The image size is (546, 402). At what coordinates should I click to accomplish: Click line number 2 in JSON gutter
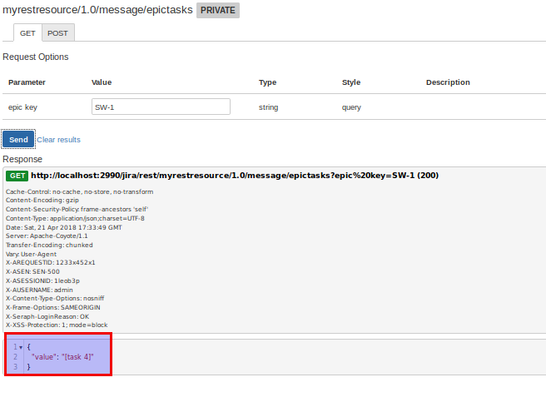[15, 357]
